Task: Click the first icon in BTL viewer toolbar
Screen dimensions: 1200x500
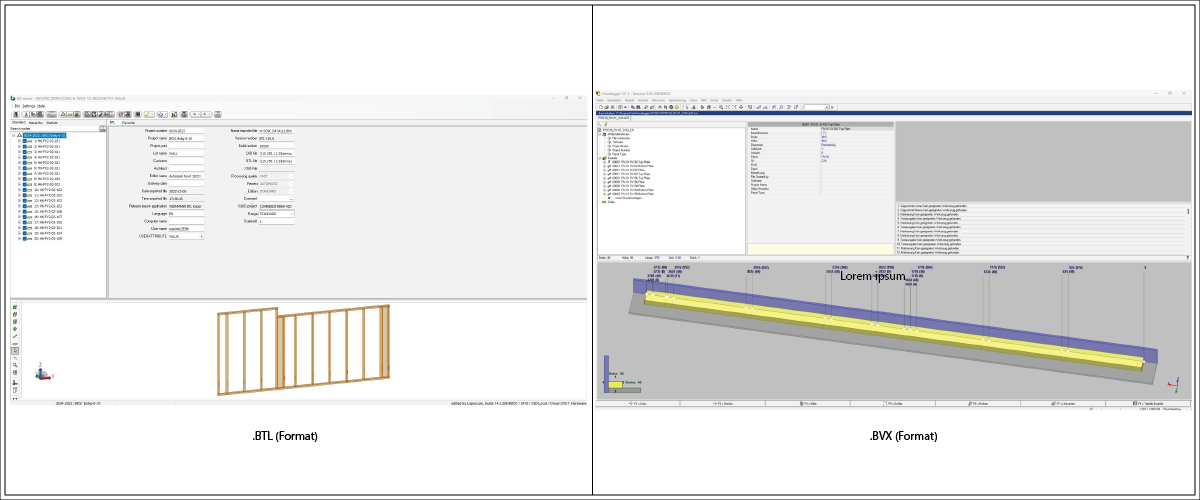Action: tap(15, 114)
